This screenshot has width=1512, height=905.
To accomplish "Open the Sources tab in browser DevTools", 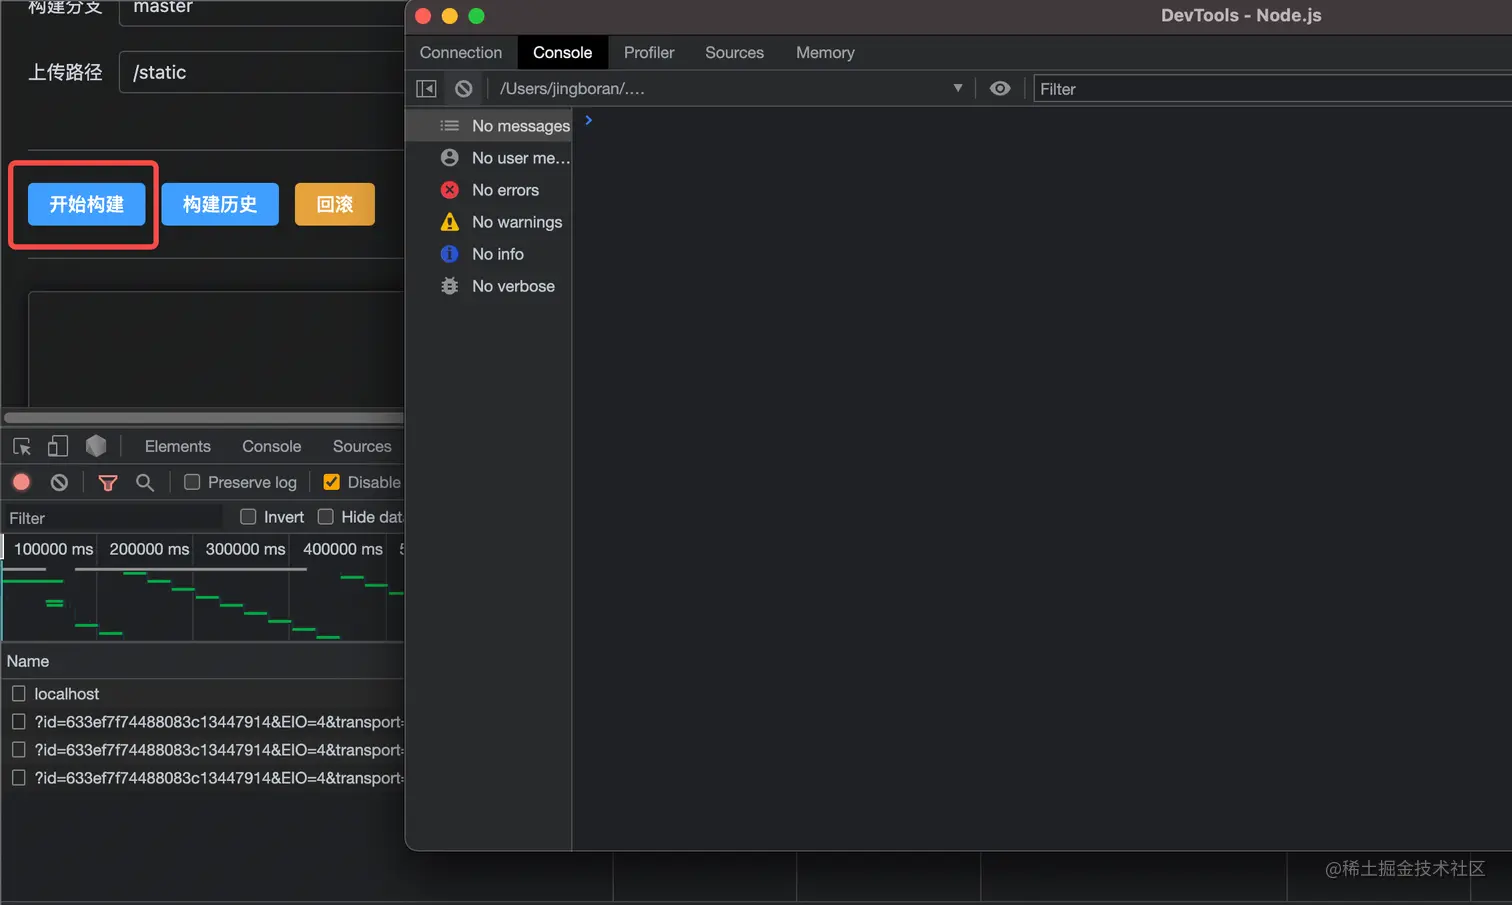I will coord(362,446).
